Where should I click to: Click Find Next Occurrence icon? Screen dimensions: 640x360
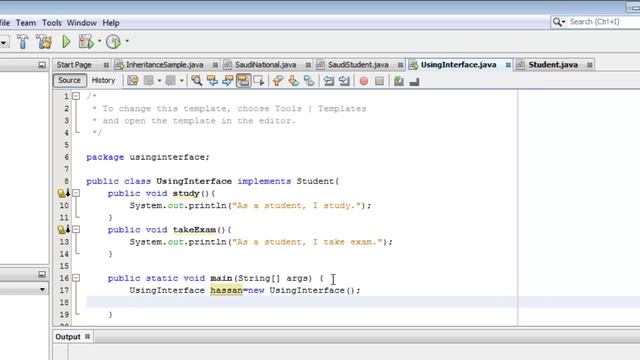[x=228, y=81]
